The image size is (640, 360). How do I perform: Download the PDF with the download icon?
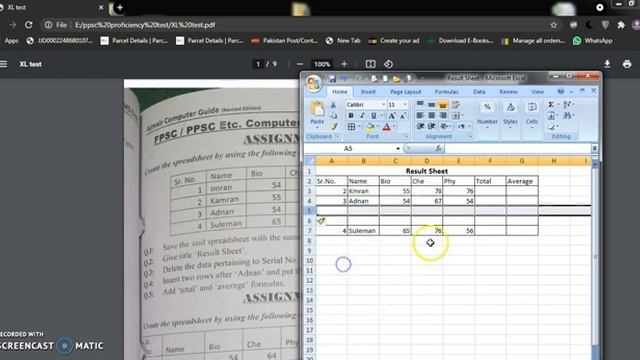tap(607, 64)
